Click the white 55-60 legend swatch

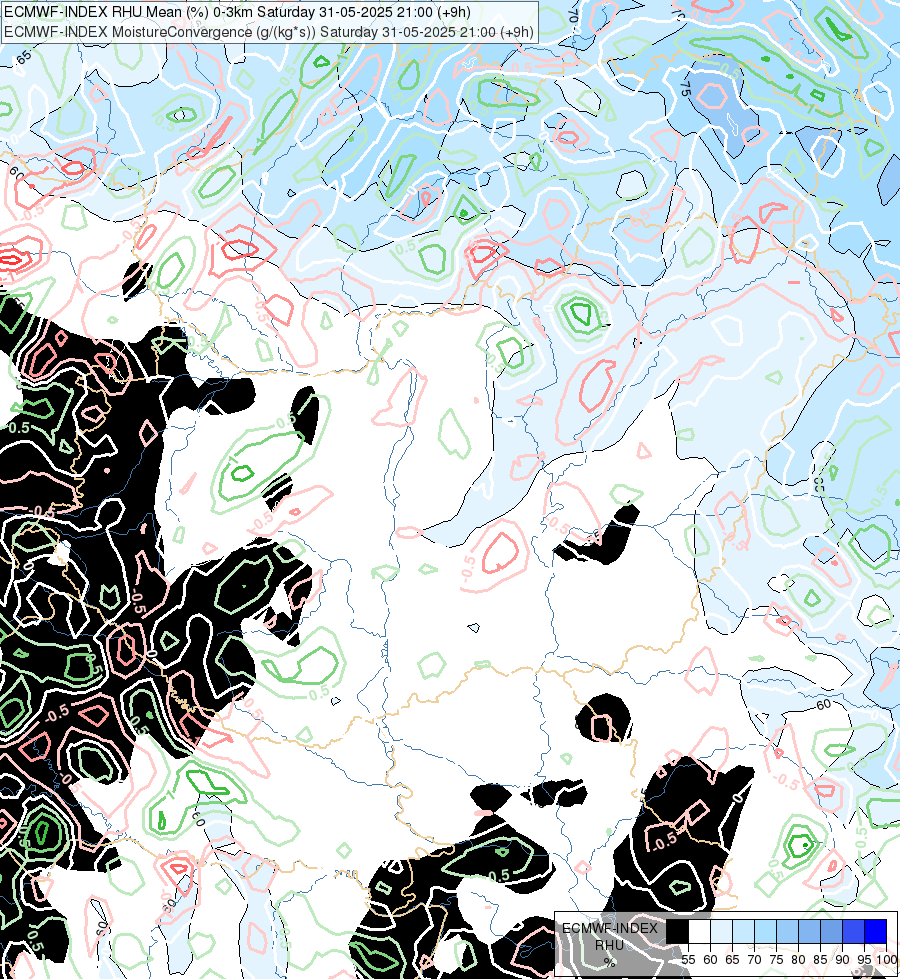(700, 931)
